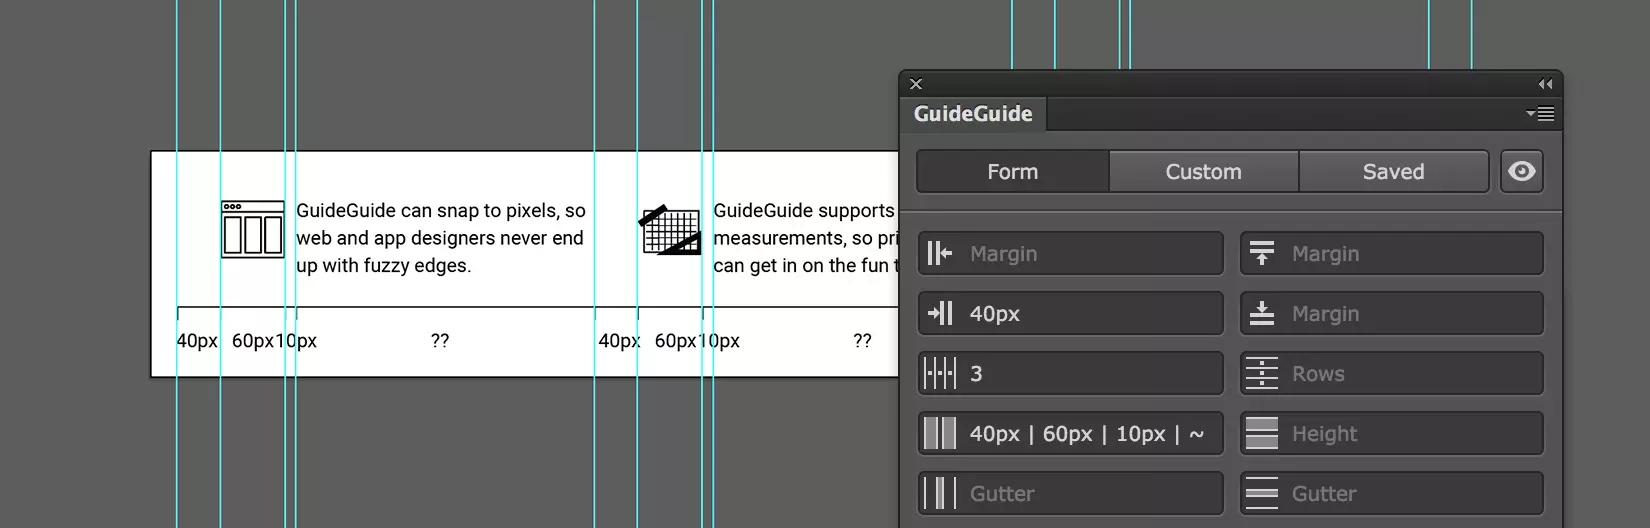Click the columns count icon
Viewport: 1650px width, 528px height.
pos(939,373)
